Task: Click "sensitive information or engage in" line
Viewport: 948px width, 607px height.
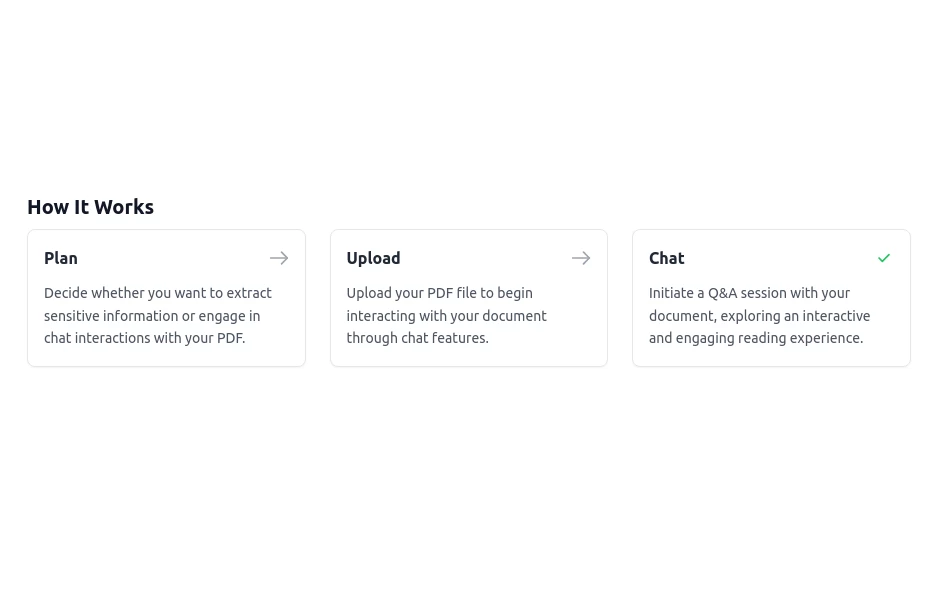Action: (x=152, y=316)
